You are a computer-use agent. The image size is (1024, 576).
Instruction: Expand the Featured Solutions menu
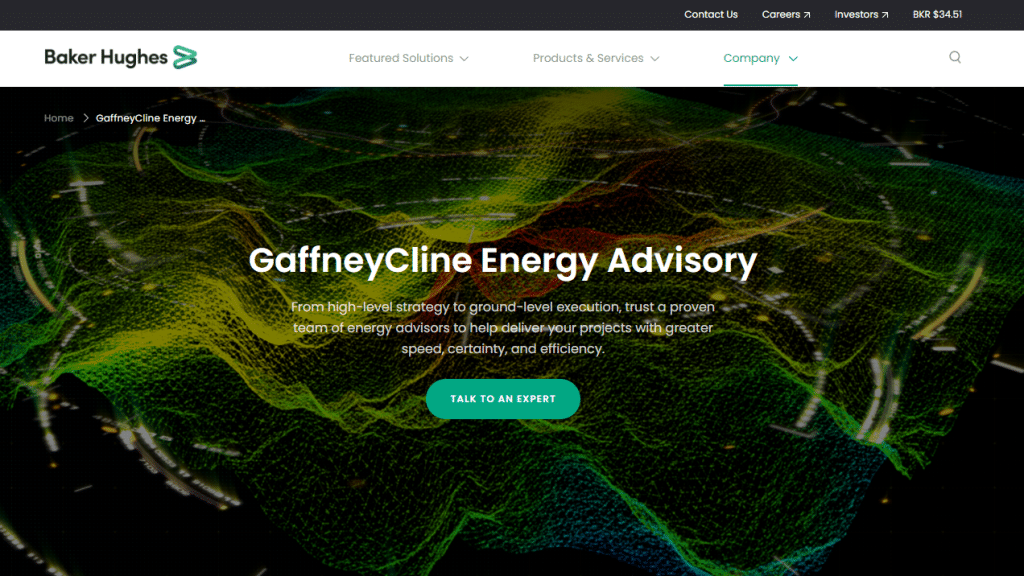(x=409, y=58)
